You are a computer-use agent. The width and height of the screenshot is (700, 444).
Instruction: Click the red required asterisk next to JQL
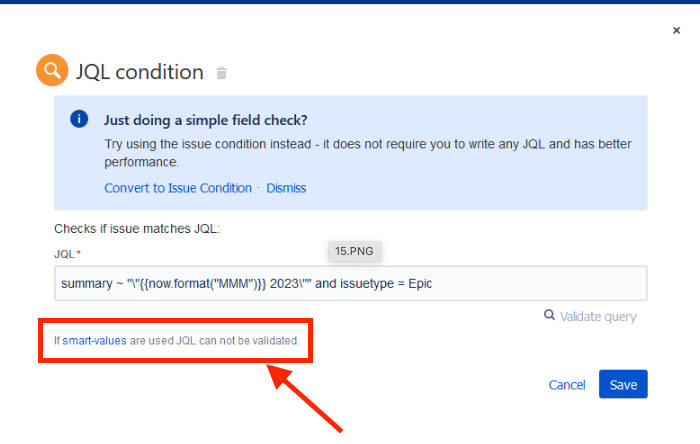tap(79, 253)
